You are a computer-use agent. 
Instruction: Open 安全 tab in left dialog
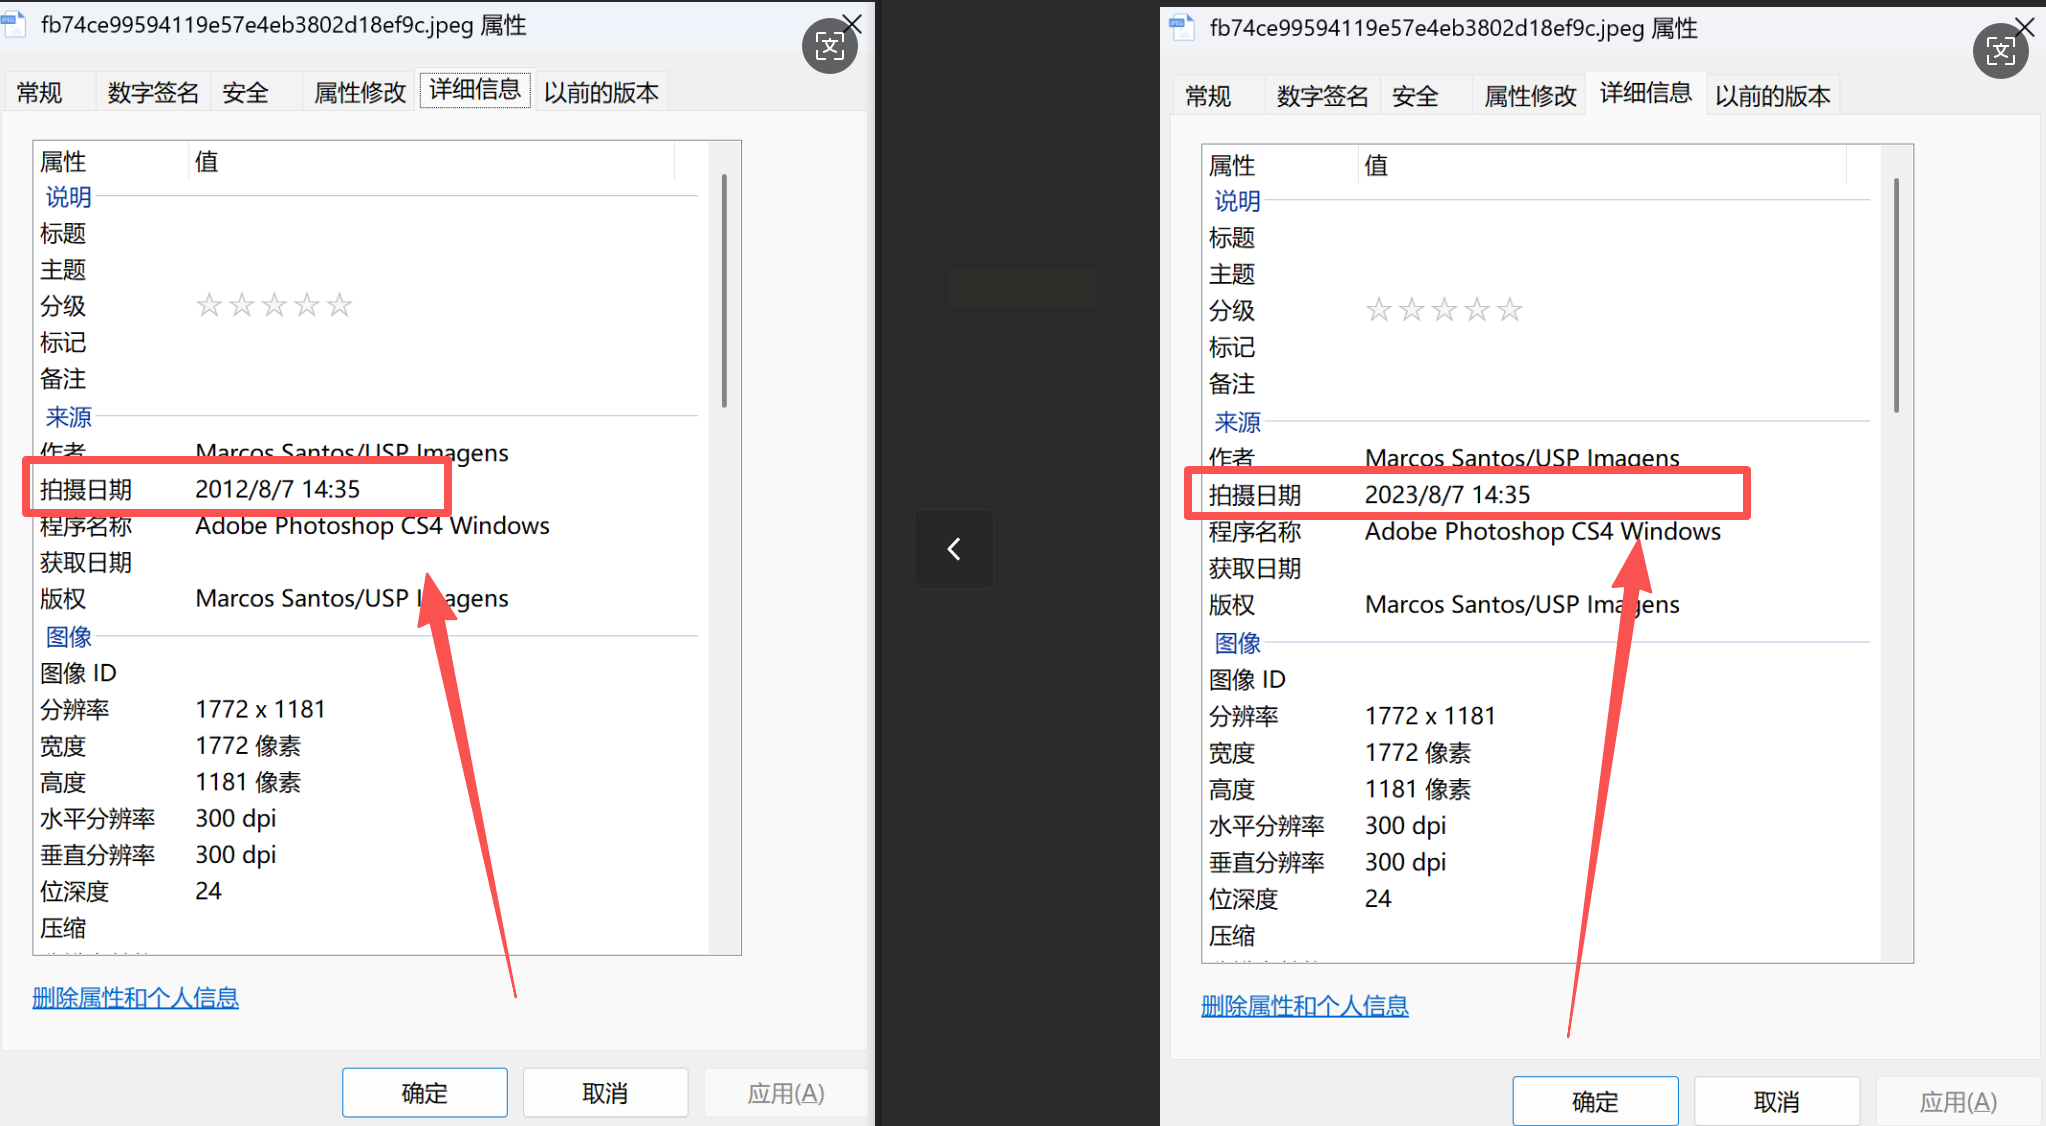[x=245, y=93]
